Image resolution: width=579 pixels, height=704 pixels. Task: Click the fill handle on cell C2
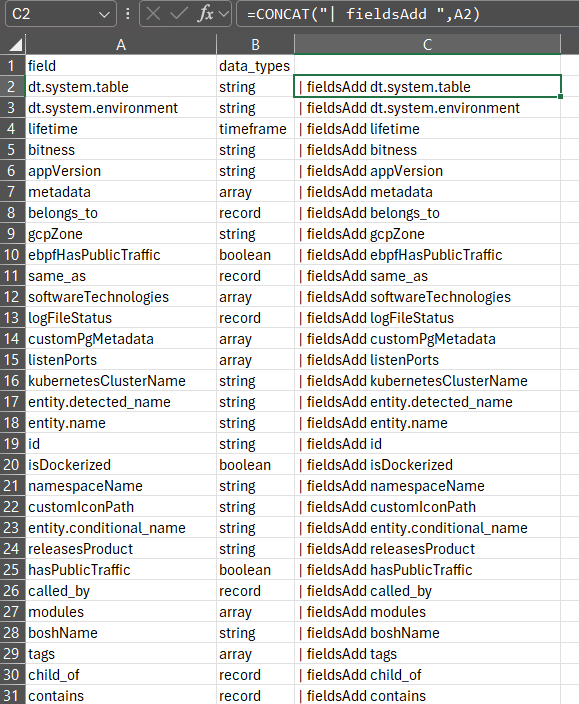pyautogui.click(x=560, y=97)
